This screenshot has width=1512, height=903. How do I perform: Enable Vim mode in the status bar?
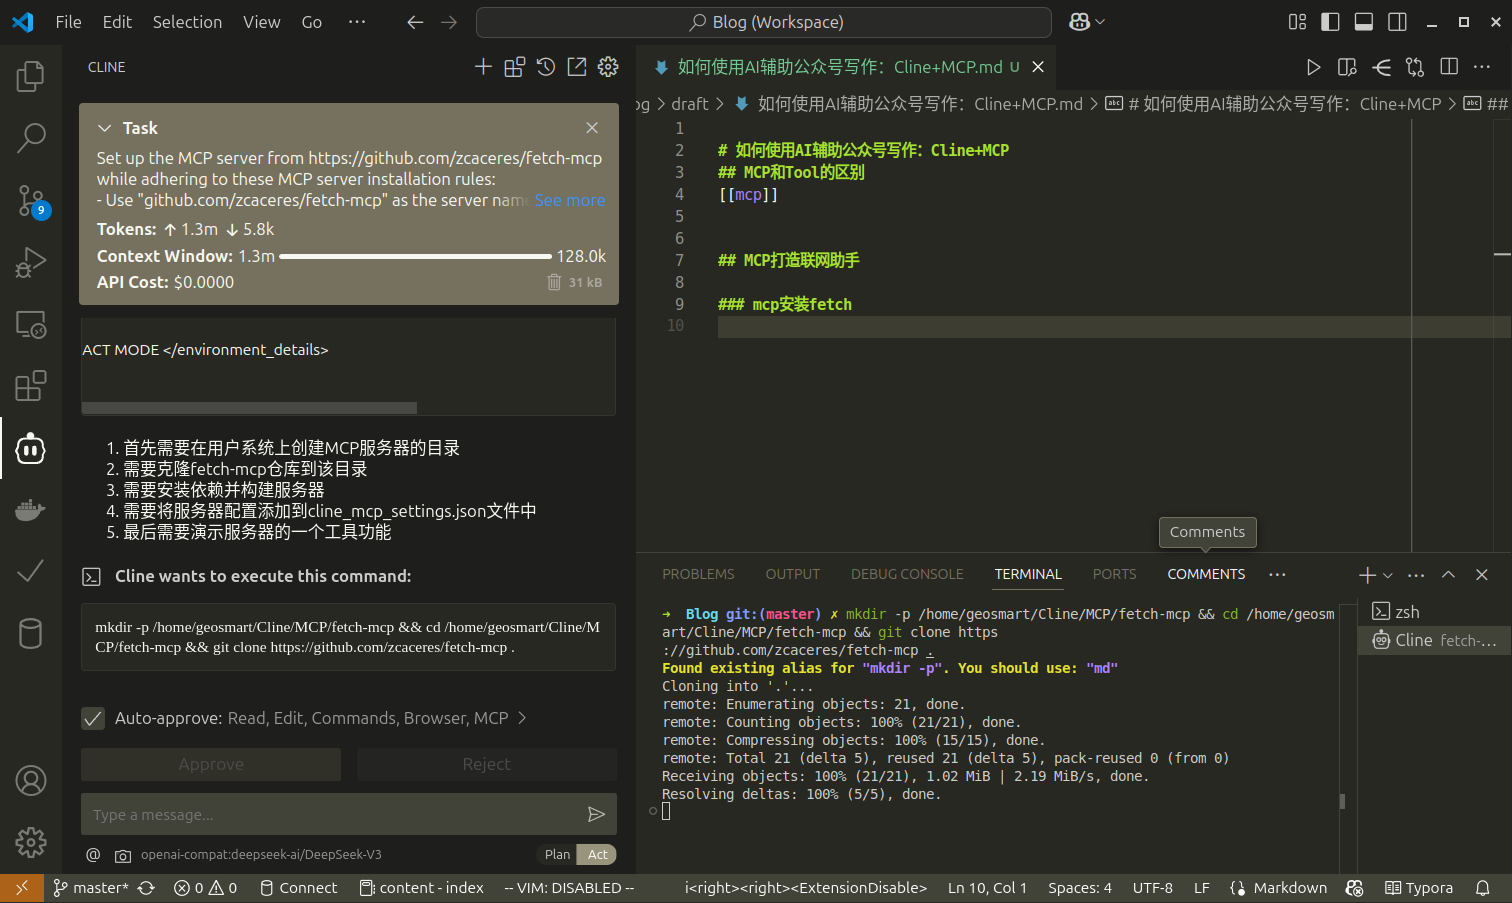(x=568, y=887)
